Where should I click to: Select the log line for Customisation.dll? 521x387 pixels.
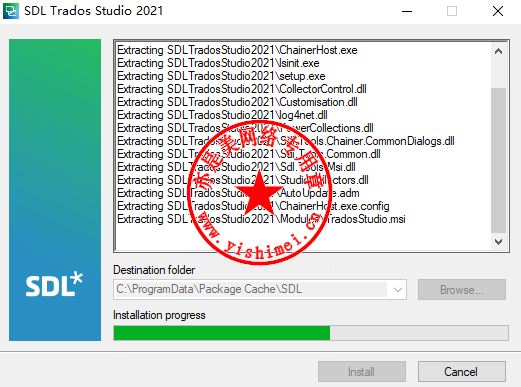[237, 102]
